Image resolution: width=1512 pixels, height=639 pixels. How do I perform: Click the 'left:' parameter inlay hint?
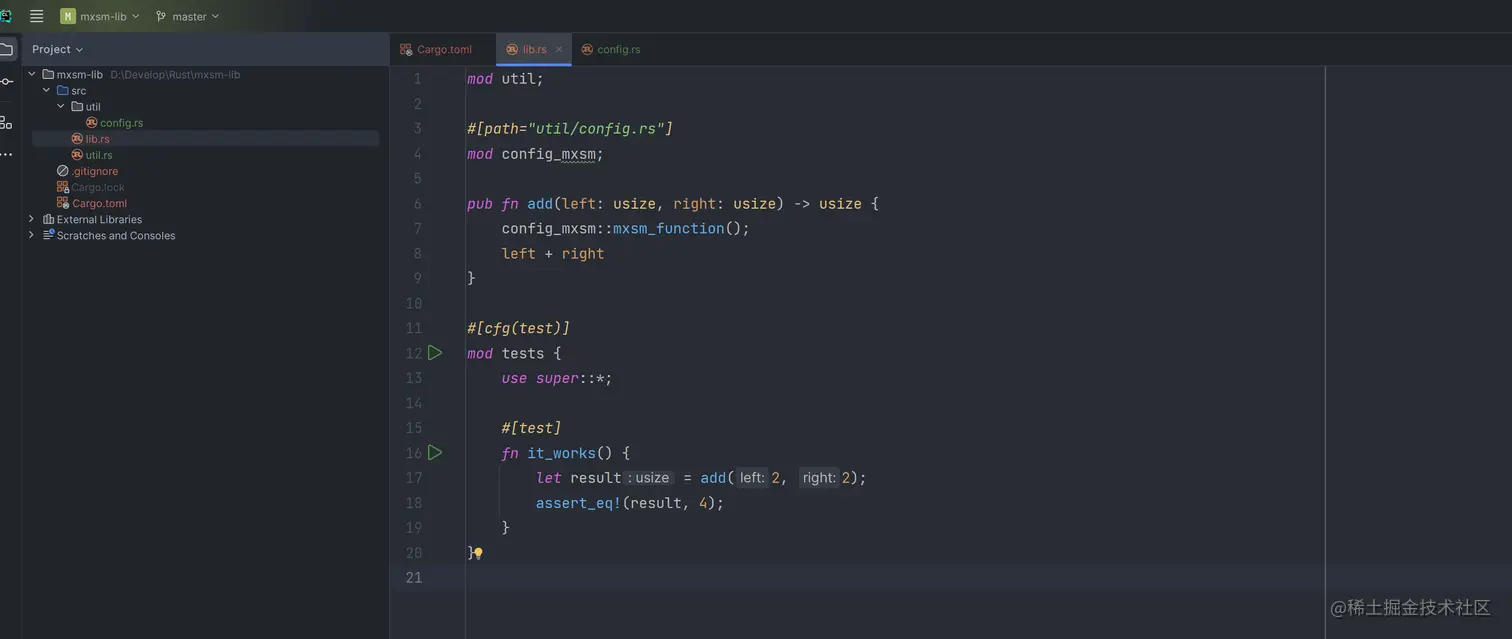(752, 478)
